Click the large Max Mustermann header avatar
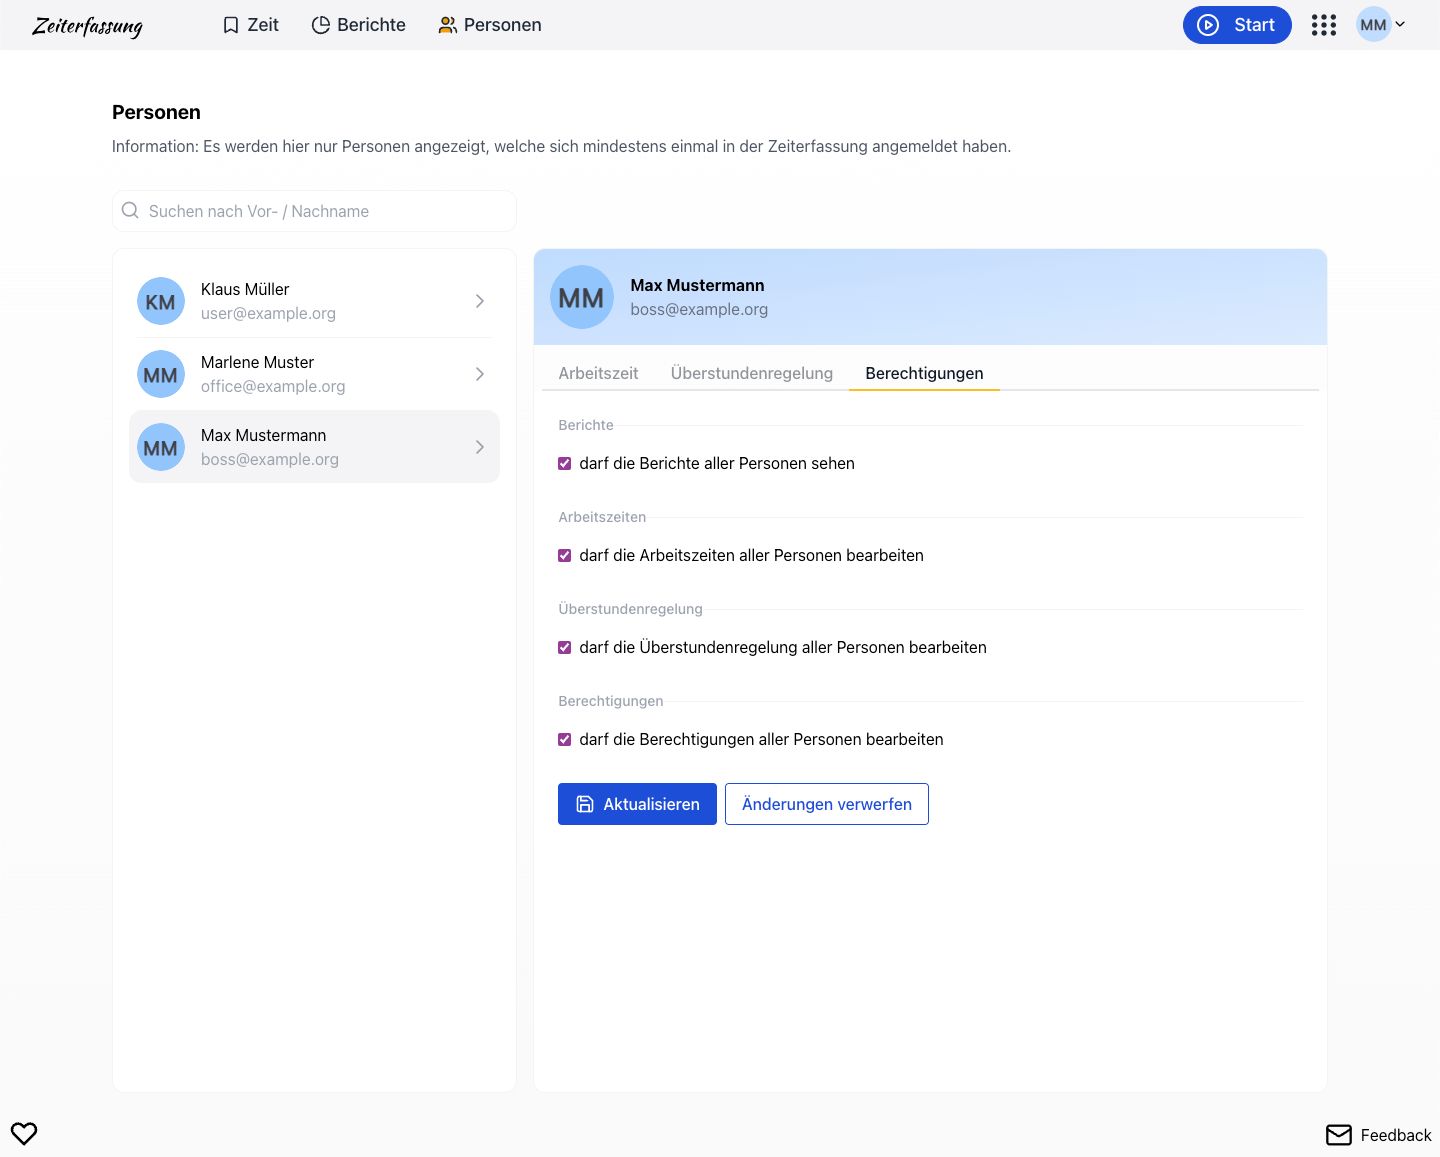Image resolution: width=1440 pixels, height=1157 pixels. click(x=581, y=297)
